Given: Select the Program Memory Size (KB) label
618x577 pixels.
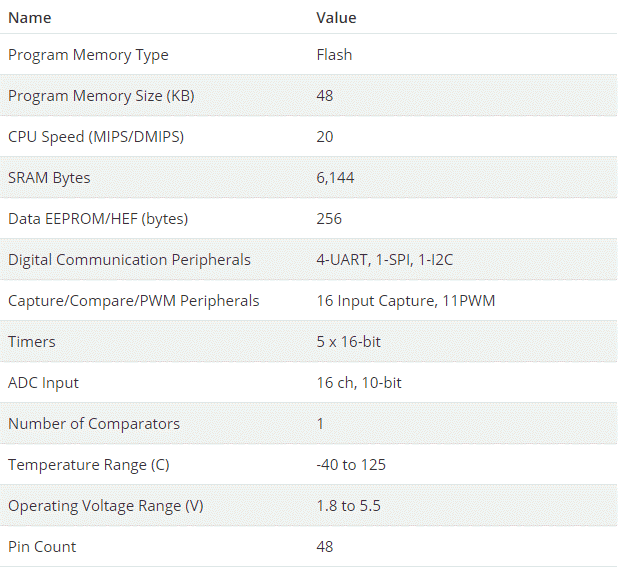Looking at the screenshot, I should pyautogui.click(x=101, y=96).
